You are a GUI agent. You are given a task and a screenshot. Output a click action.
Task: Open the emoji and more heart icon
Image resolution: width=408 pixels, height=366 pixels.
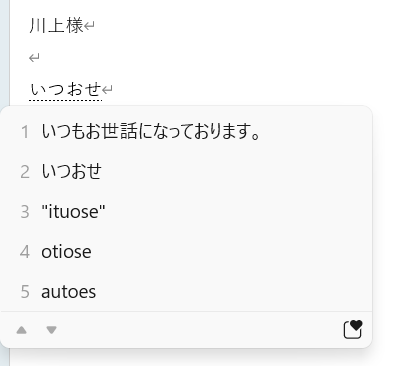coord(353,329)
